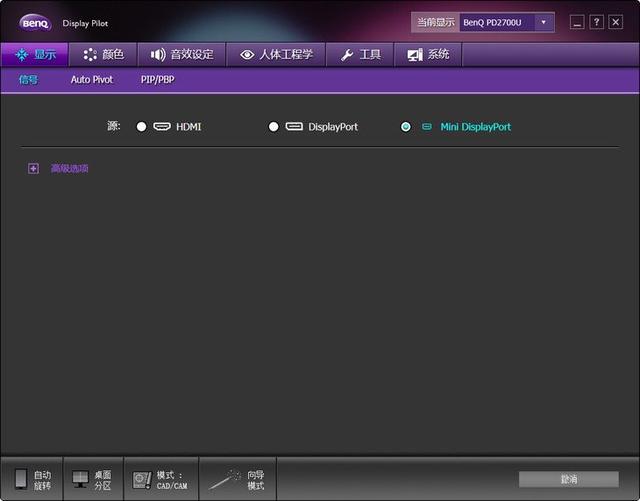Image resolution: width=640 pixels, height=501 pixels.
Task: Click the 自动旋转 auto rotate button
Action: point(32,479)
